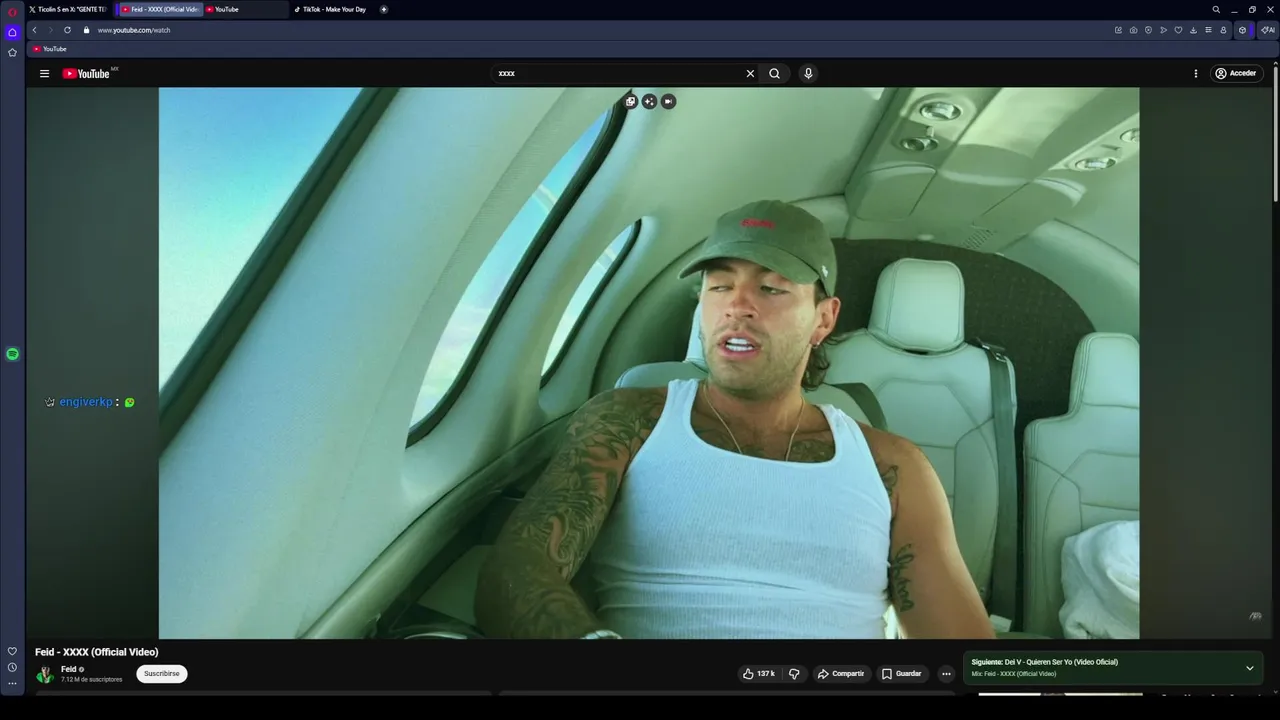Go forward with the browser forward arrow
The width and height of the screenshot is (1280, 720).
click(50, 30)
